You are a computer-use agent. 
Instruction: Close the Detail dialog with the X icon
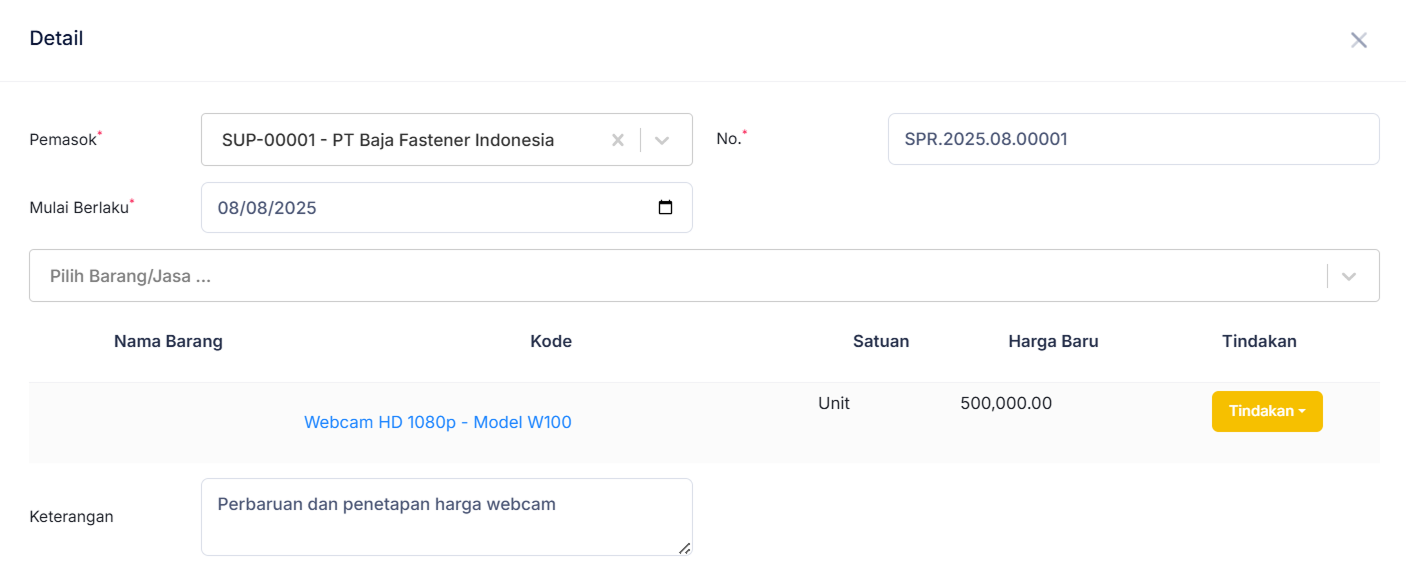coord(1358,40)
